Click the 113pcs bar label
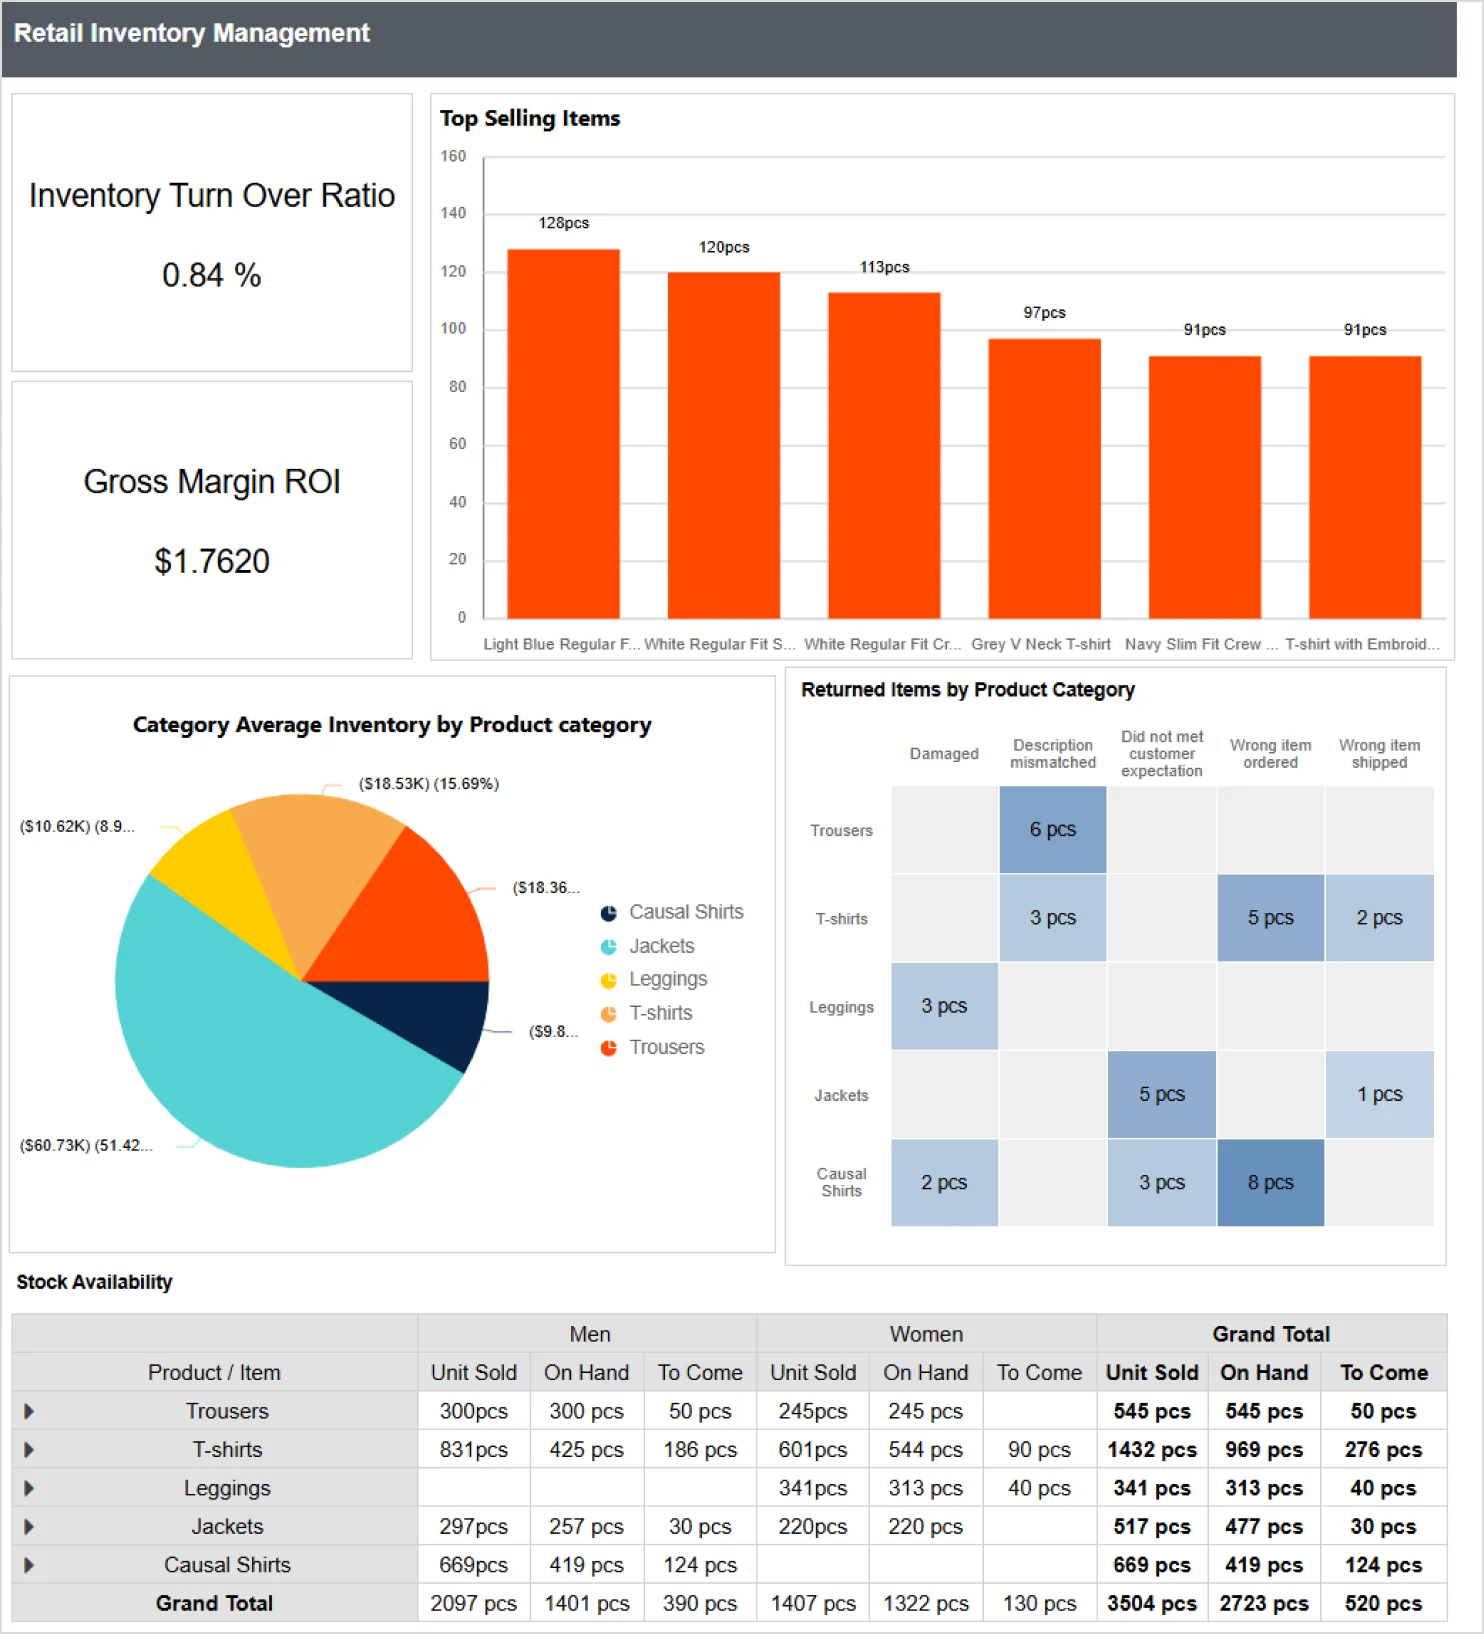This screenshot has width=1484, height=1634. [x=884, y=267]
